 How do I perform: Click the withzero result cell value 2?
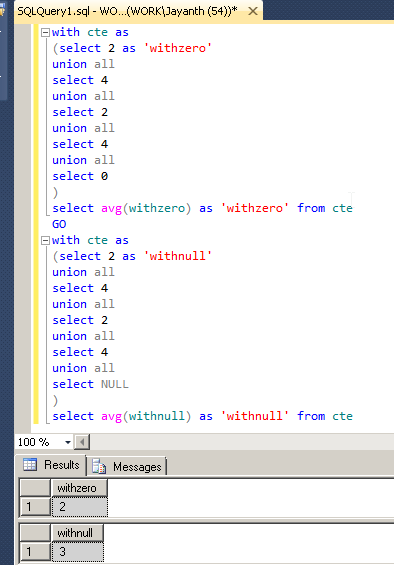tap(80, 507)
